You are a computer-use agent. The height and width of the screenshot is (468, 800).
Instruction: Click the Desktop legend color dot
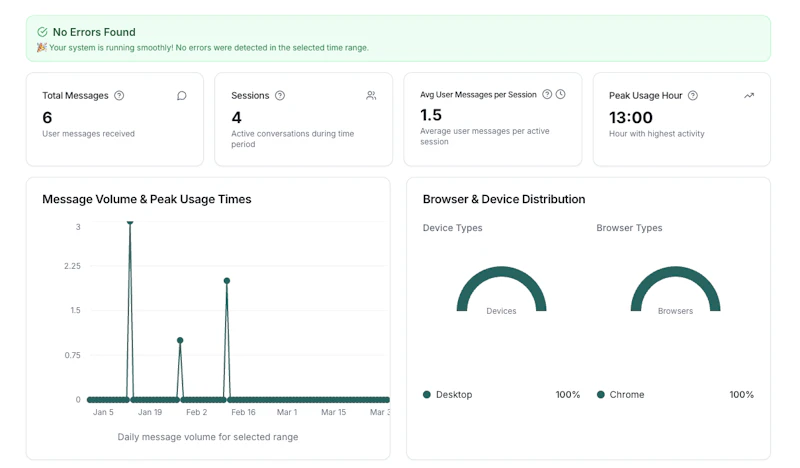tap(427, 395)
